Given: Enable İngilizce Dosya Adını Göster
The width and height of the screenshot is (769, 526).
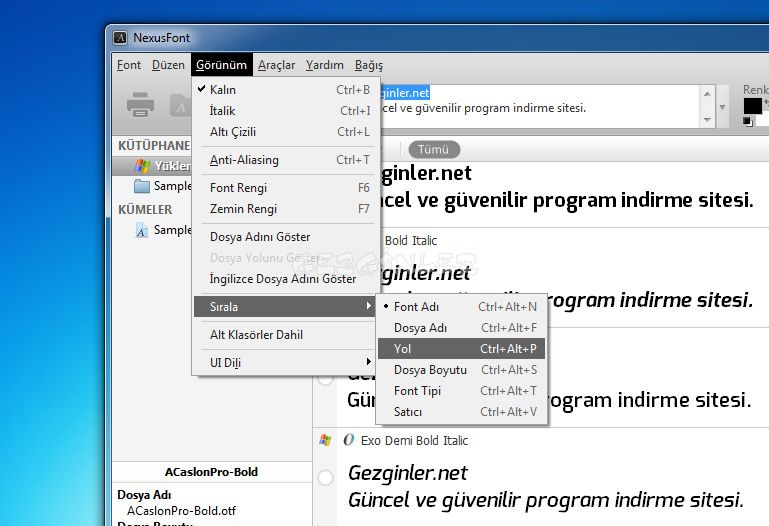Looking at the screenshot, I should [x=286, y=279].
